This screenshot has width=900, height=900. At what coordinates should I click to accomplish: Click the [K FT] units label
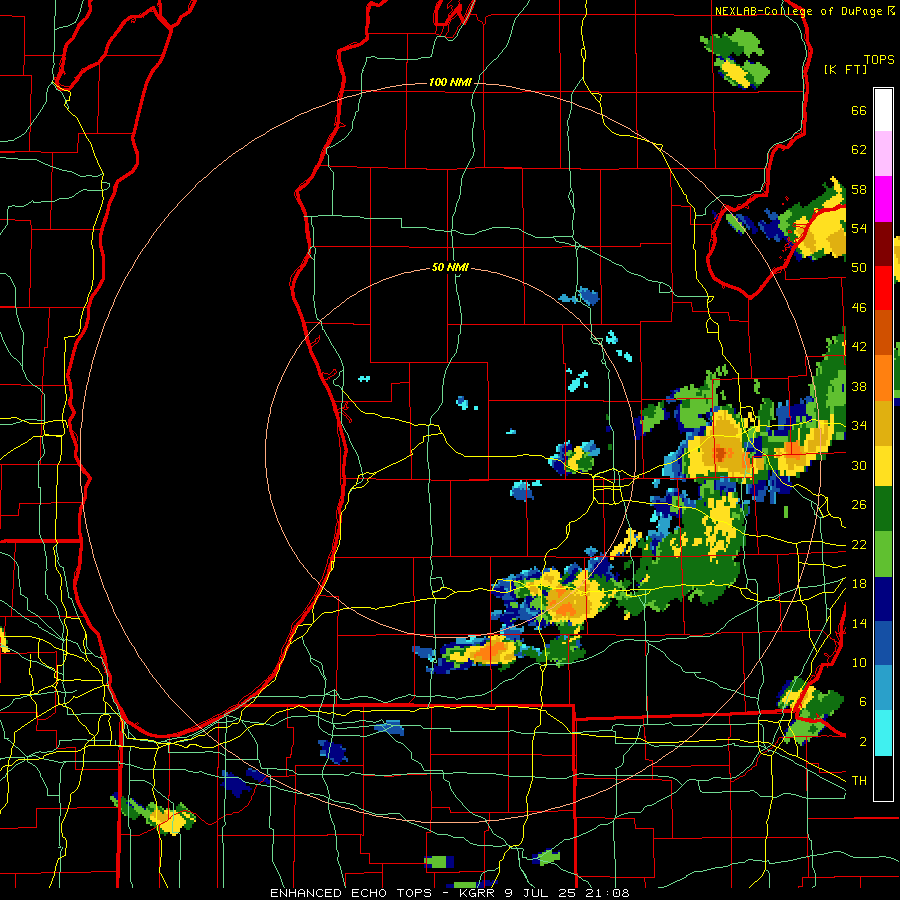click(x=845, y=69)
